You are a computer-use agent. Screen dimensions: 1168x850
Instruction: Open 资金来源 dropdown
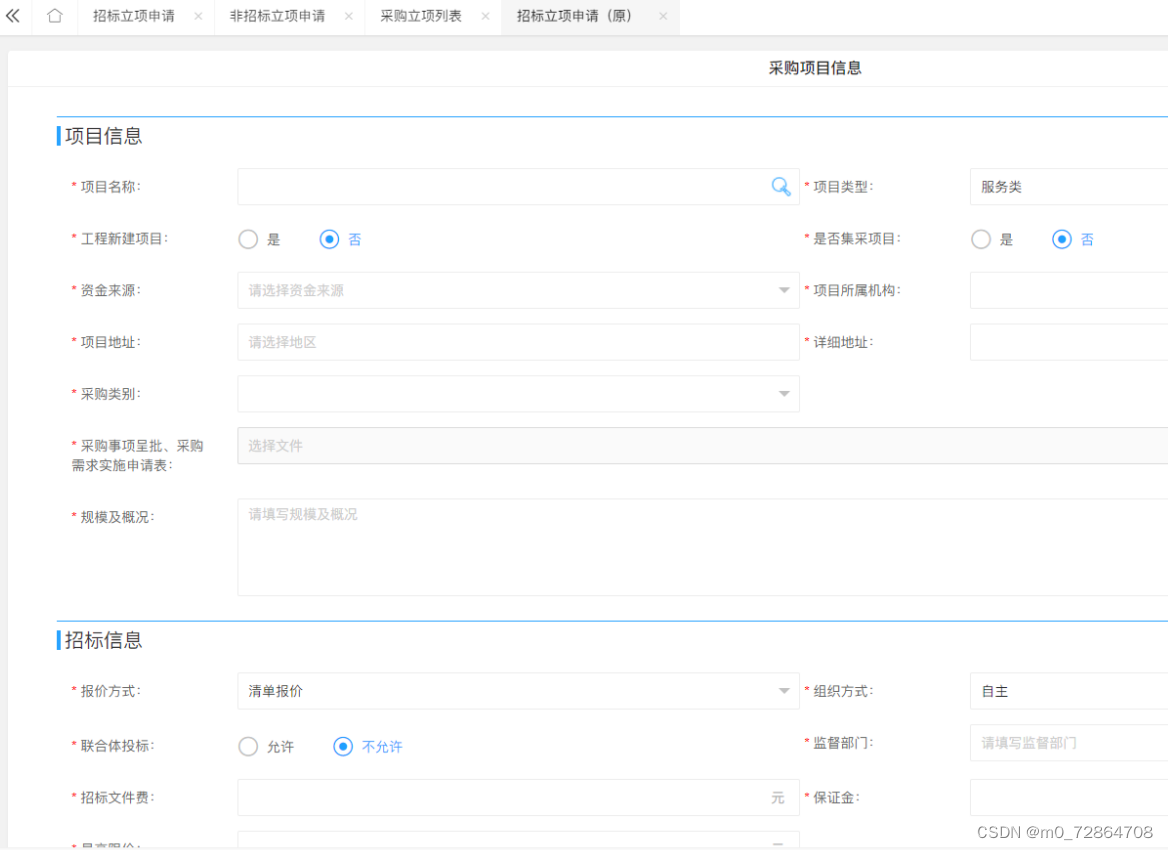coord(518,291)
